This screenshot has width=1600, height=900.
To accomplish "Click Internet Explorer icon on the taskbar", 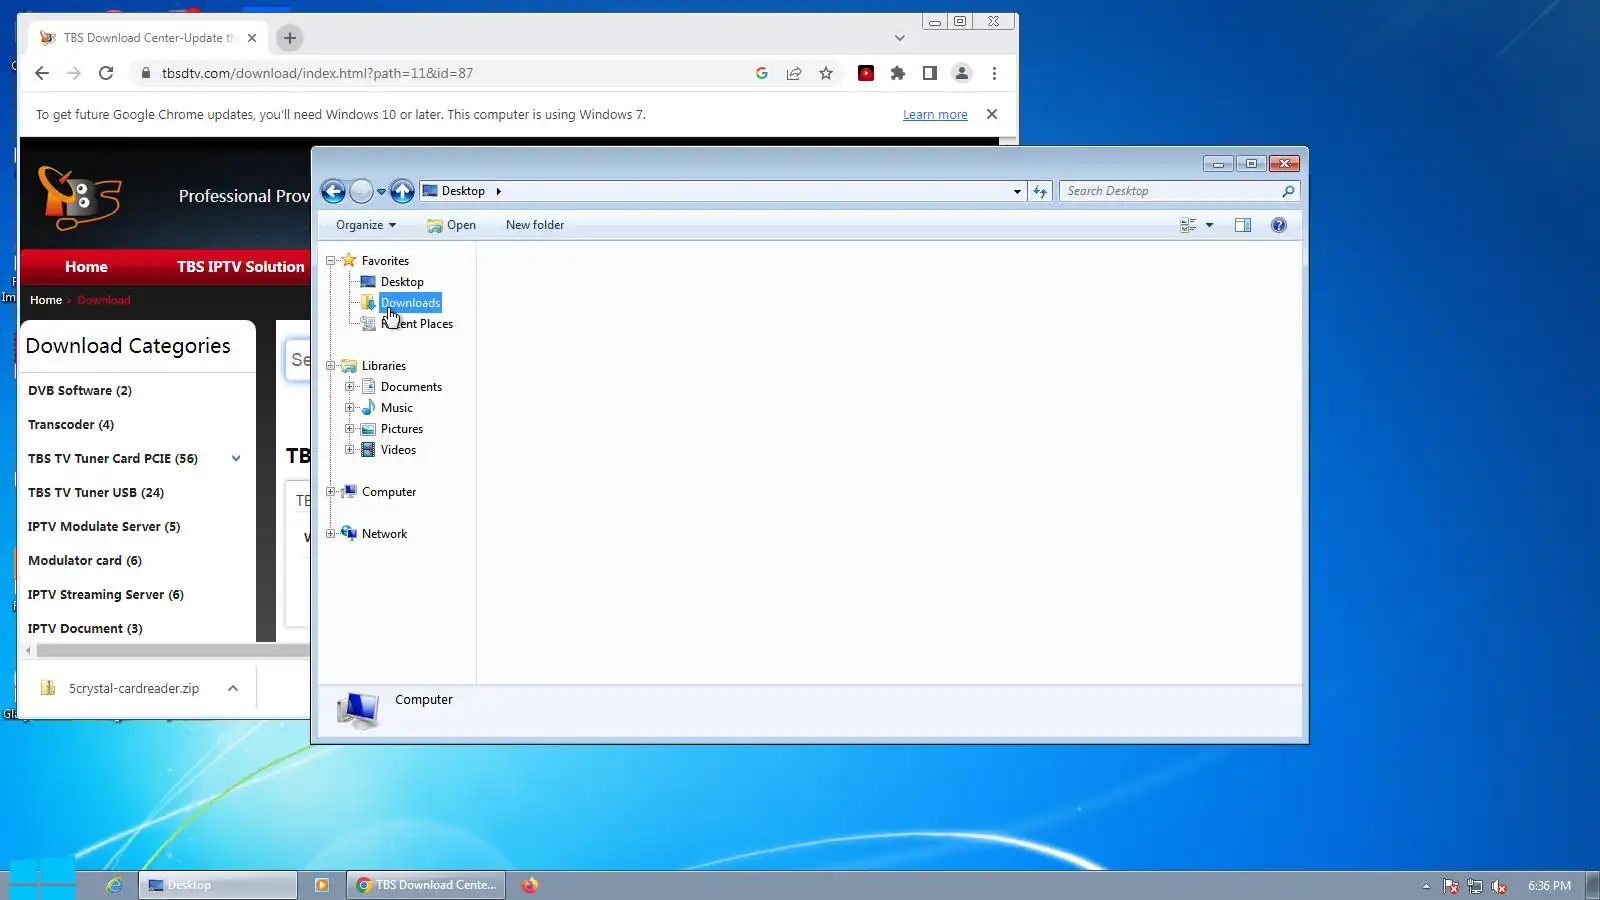I will [114, 885].
